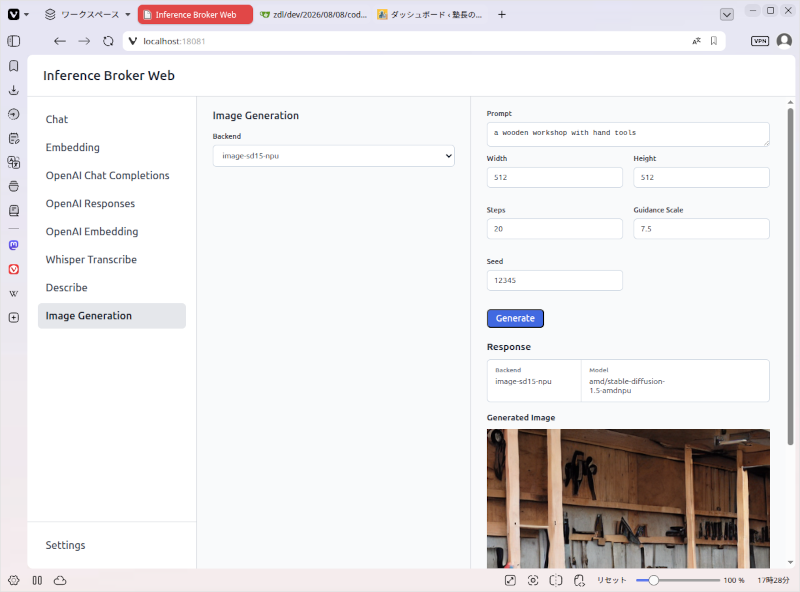This screenshot has width=800, height=592.
Task: Open the History panel icon
Action: [x=14, y=114]
